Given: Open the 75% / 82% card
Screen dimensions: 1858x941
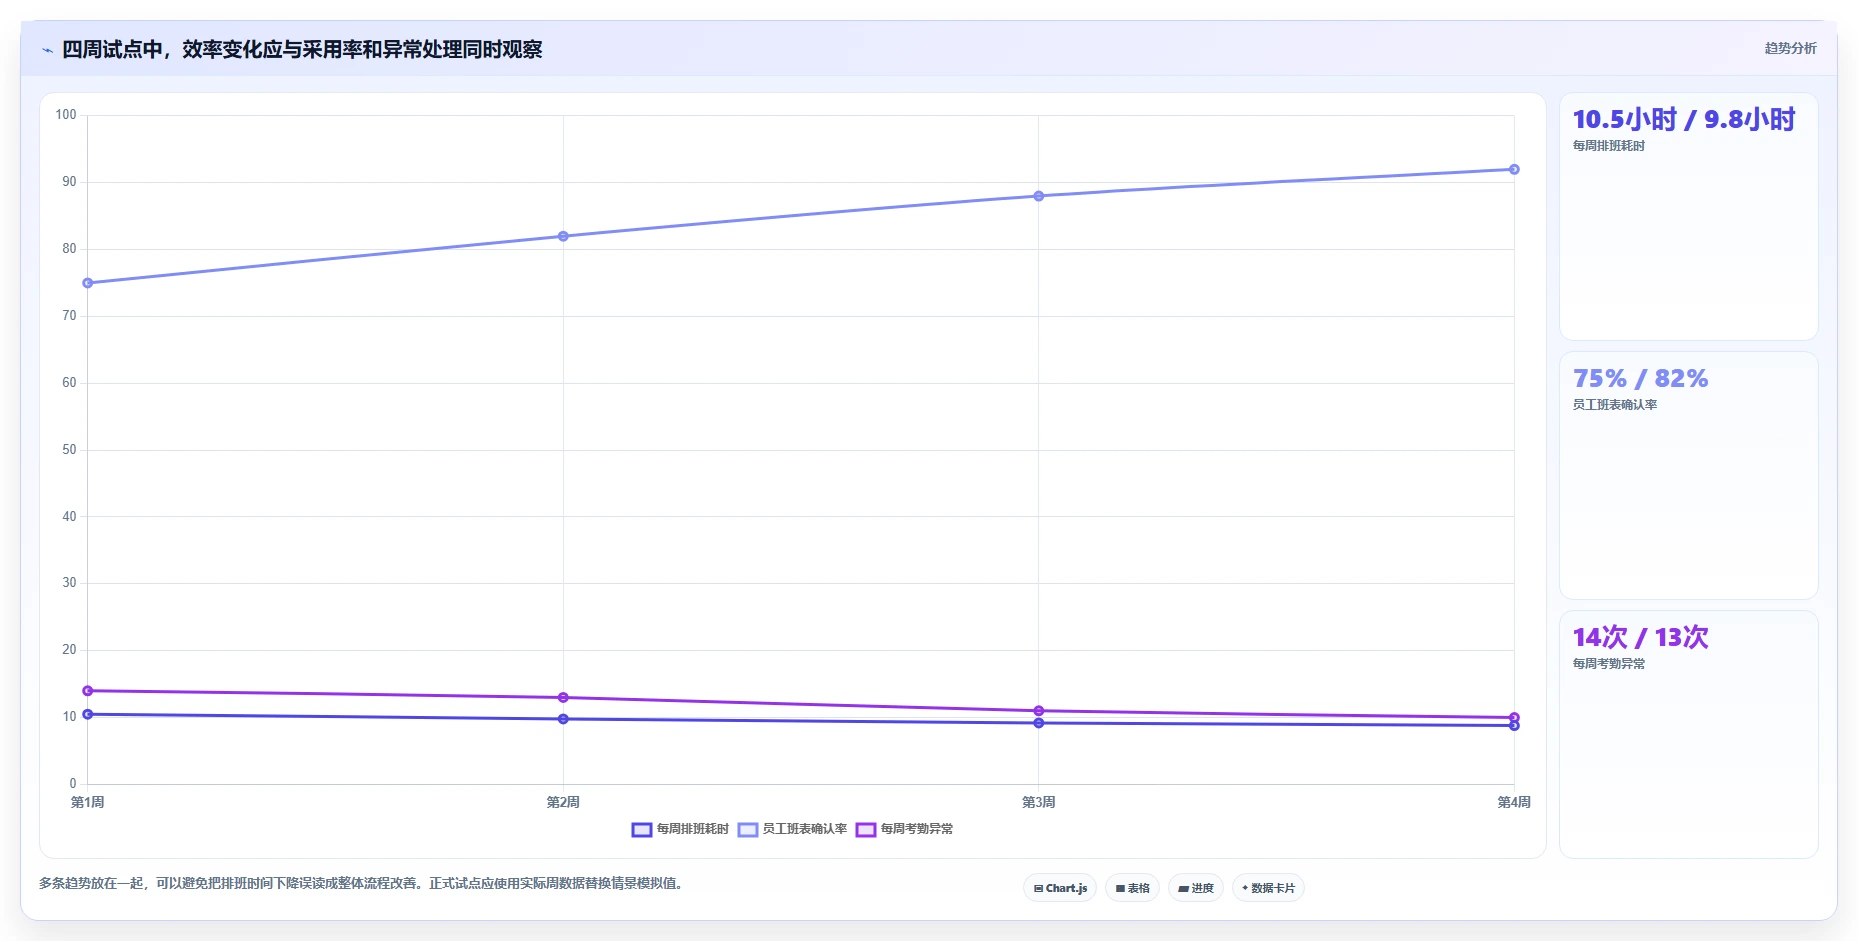Looking at the screenshot, I should (1689, 476).
